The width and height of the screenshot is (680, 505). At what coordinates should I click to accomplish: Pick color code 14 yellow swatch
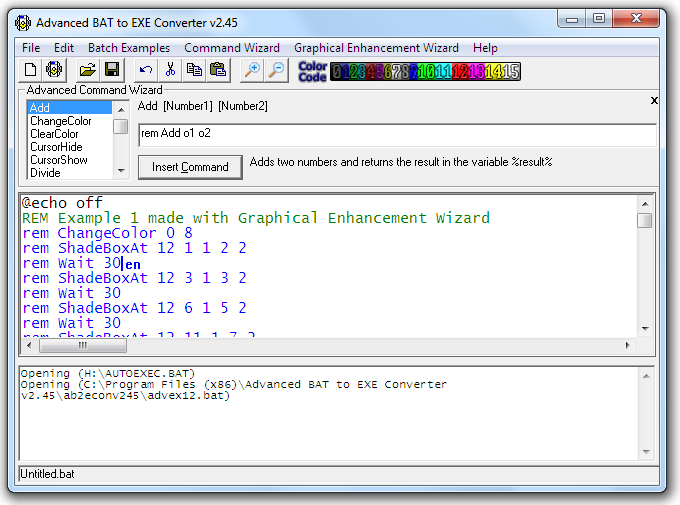click(494, 72)
